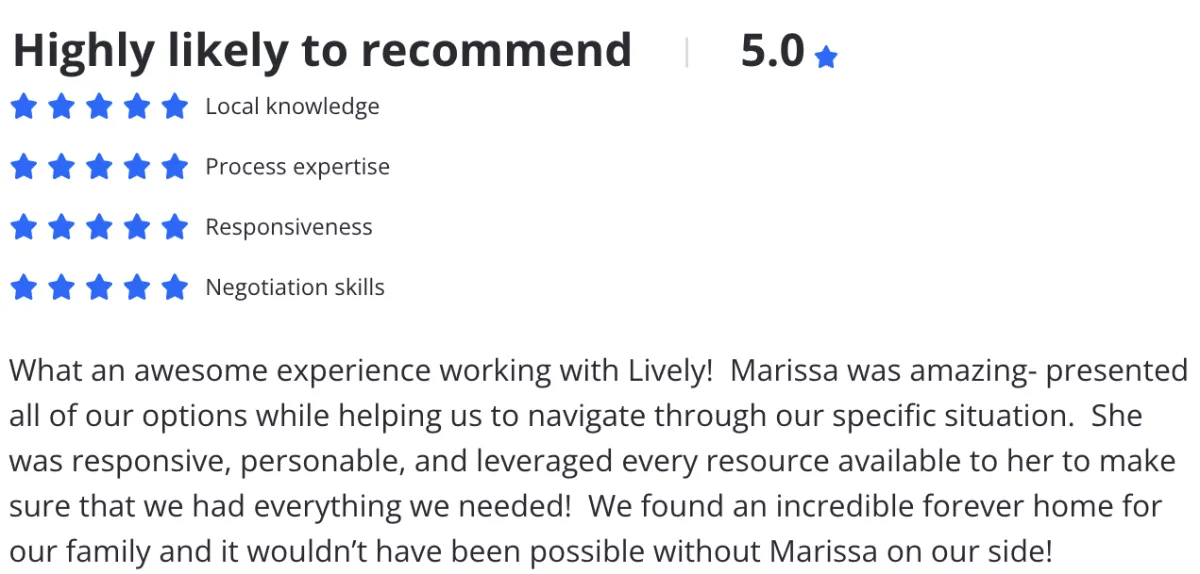The height and width of the screenshot is (574, 1200).
Task: Click the Highly likely to recommend heading
Action: coord(322,50)
